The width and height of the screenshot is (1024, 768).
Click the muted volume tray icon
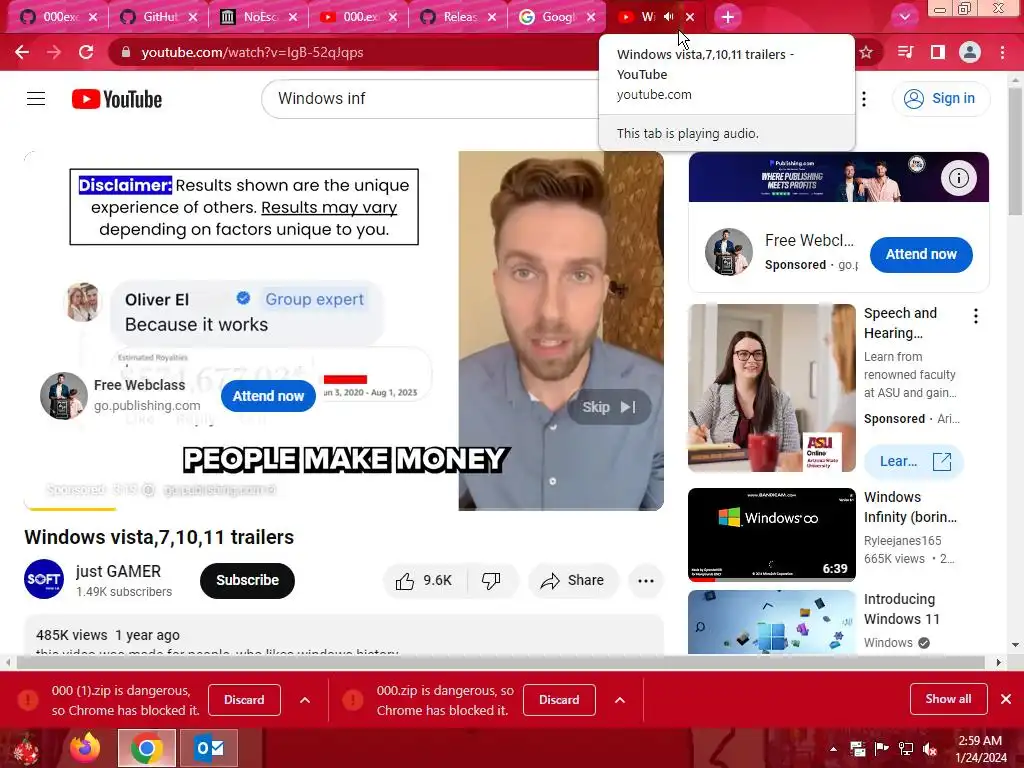click(929, 748)
